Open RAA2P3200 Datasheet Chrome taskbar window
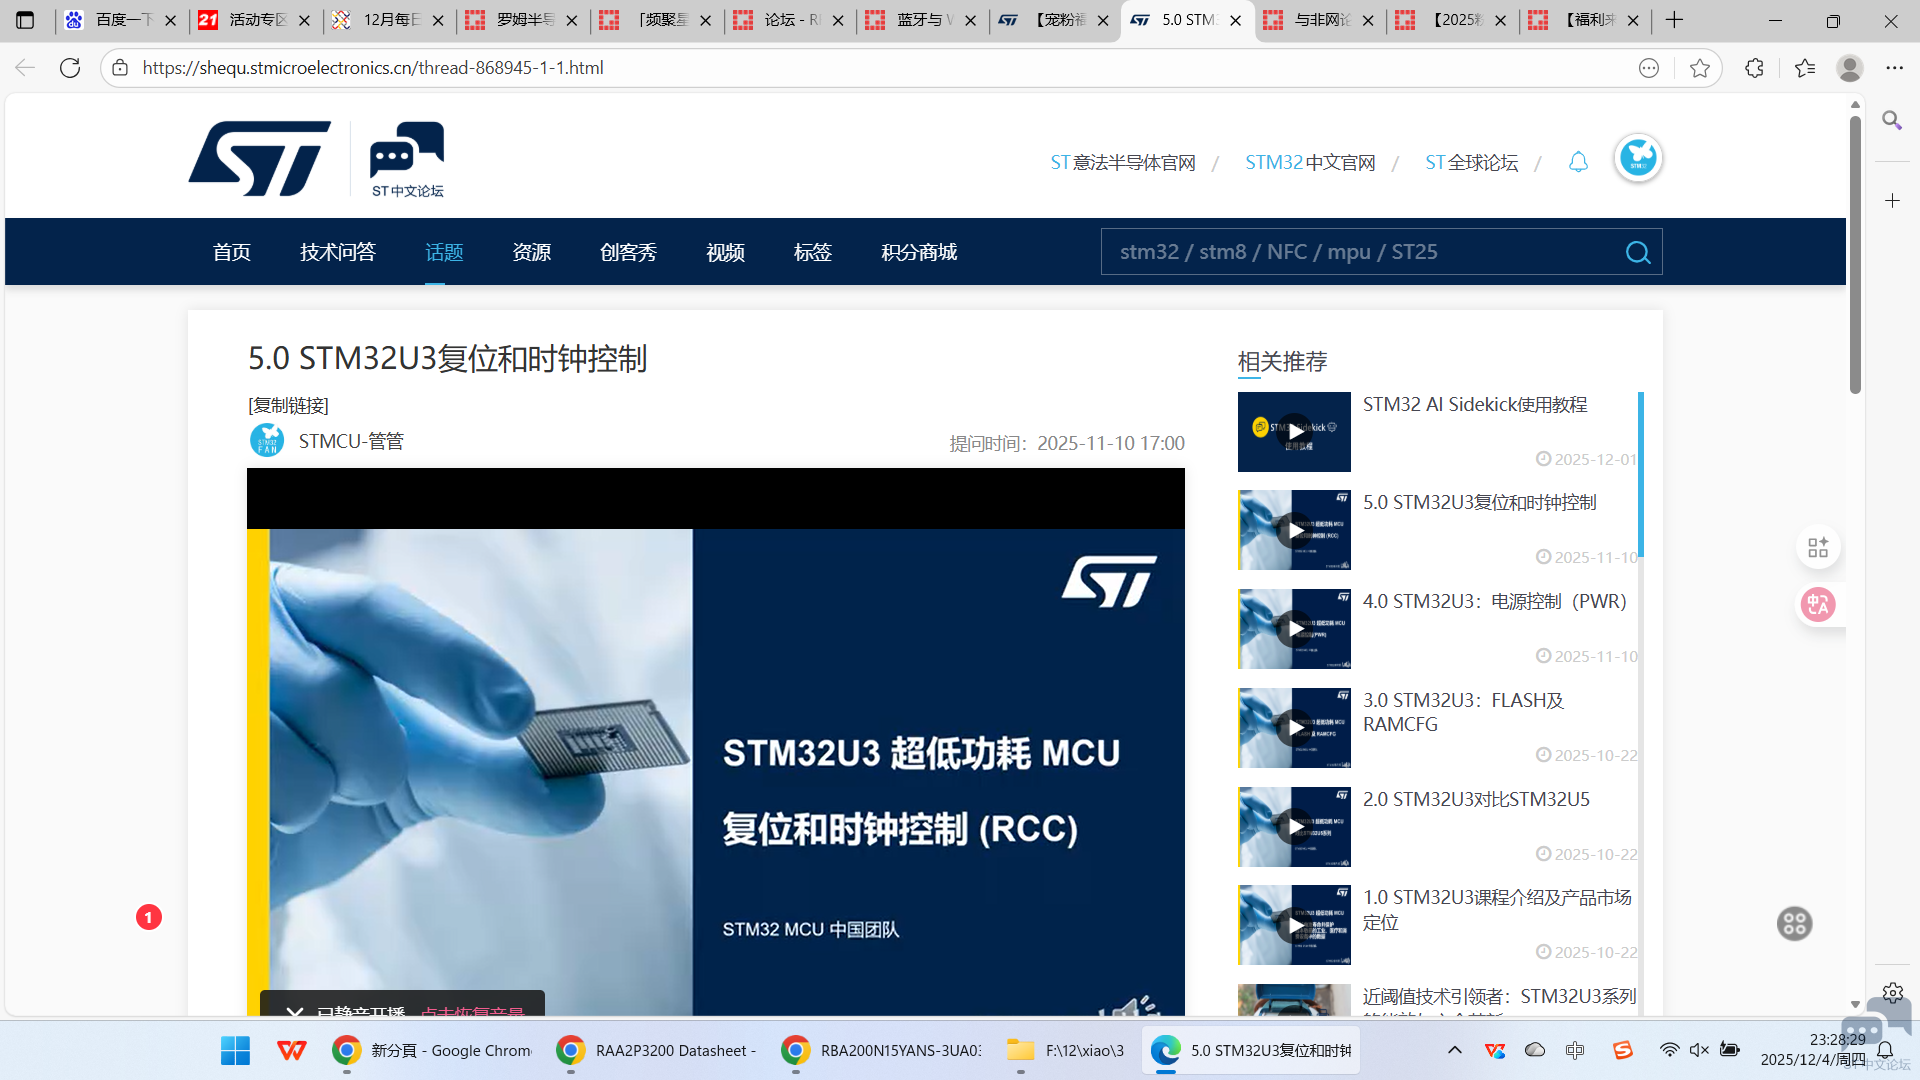The image size is (1920, 1080). (658, 1051)
